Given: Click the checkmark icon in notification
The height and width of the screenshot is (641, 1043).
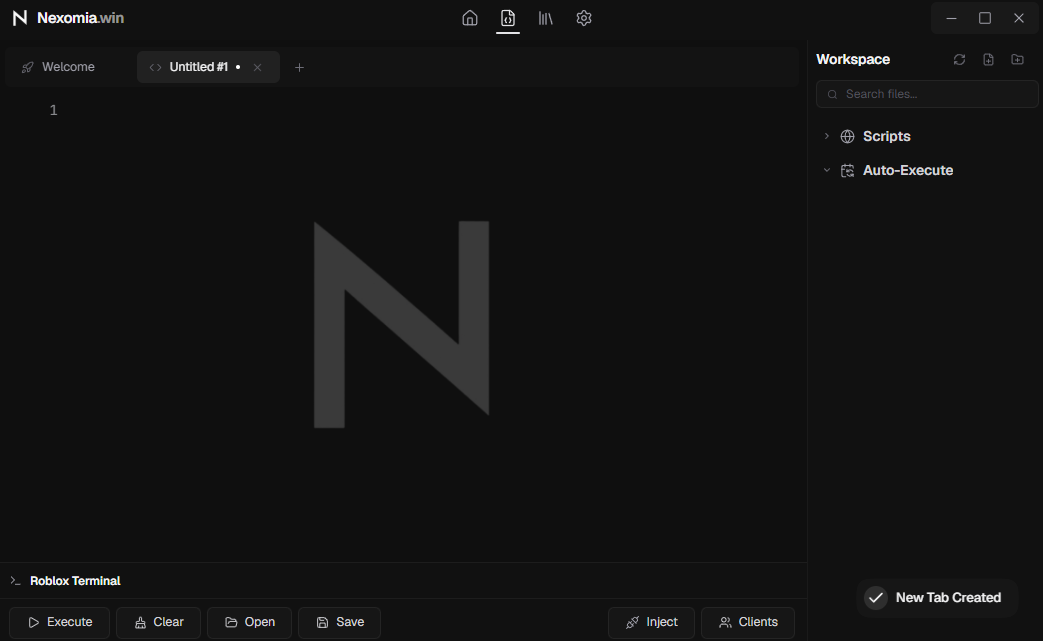Looking at the screenshot, I should [876, 598].
